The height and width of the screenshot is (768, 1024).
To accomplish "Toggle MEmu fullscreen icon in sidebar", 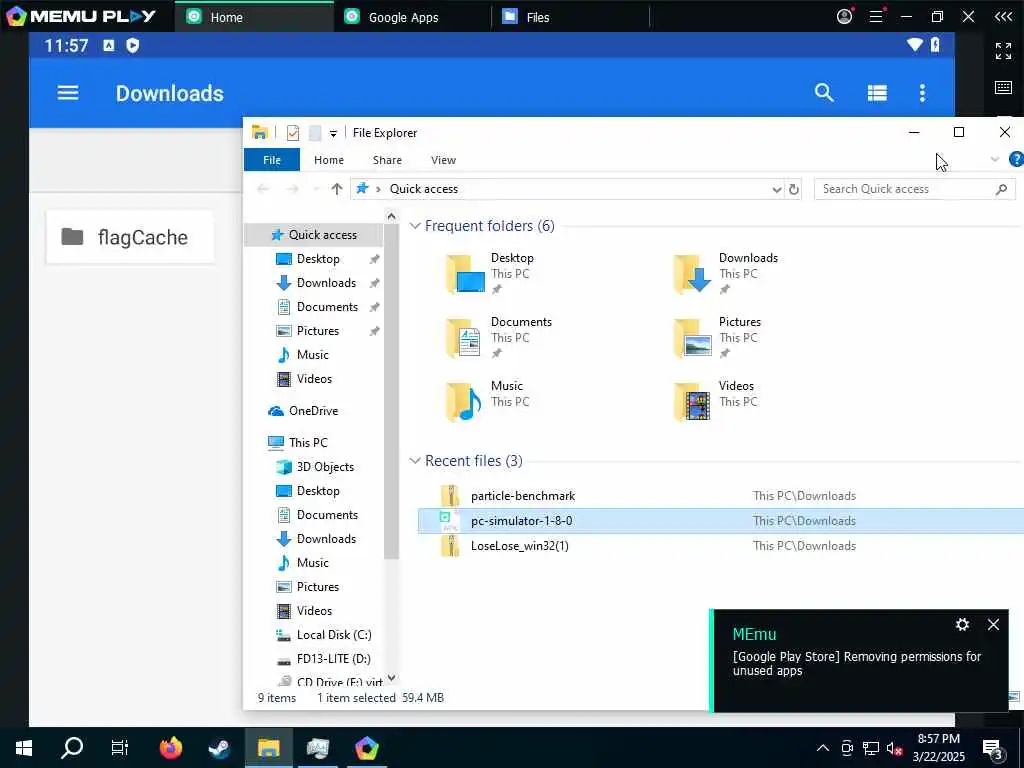I will point(1003,51).
